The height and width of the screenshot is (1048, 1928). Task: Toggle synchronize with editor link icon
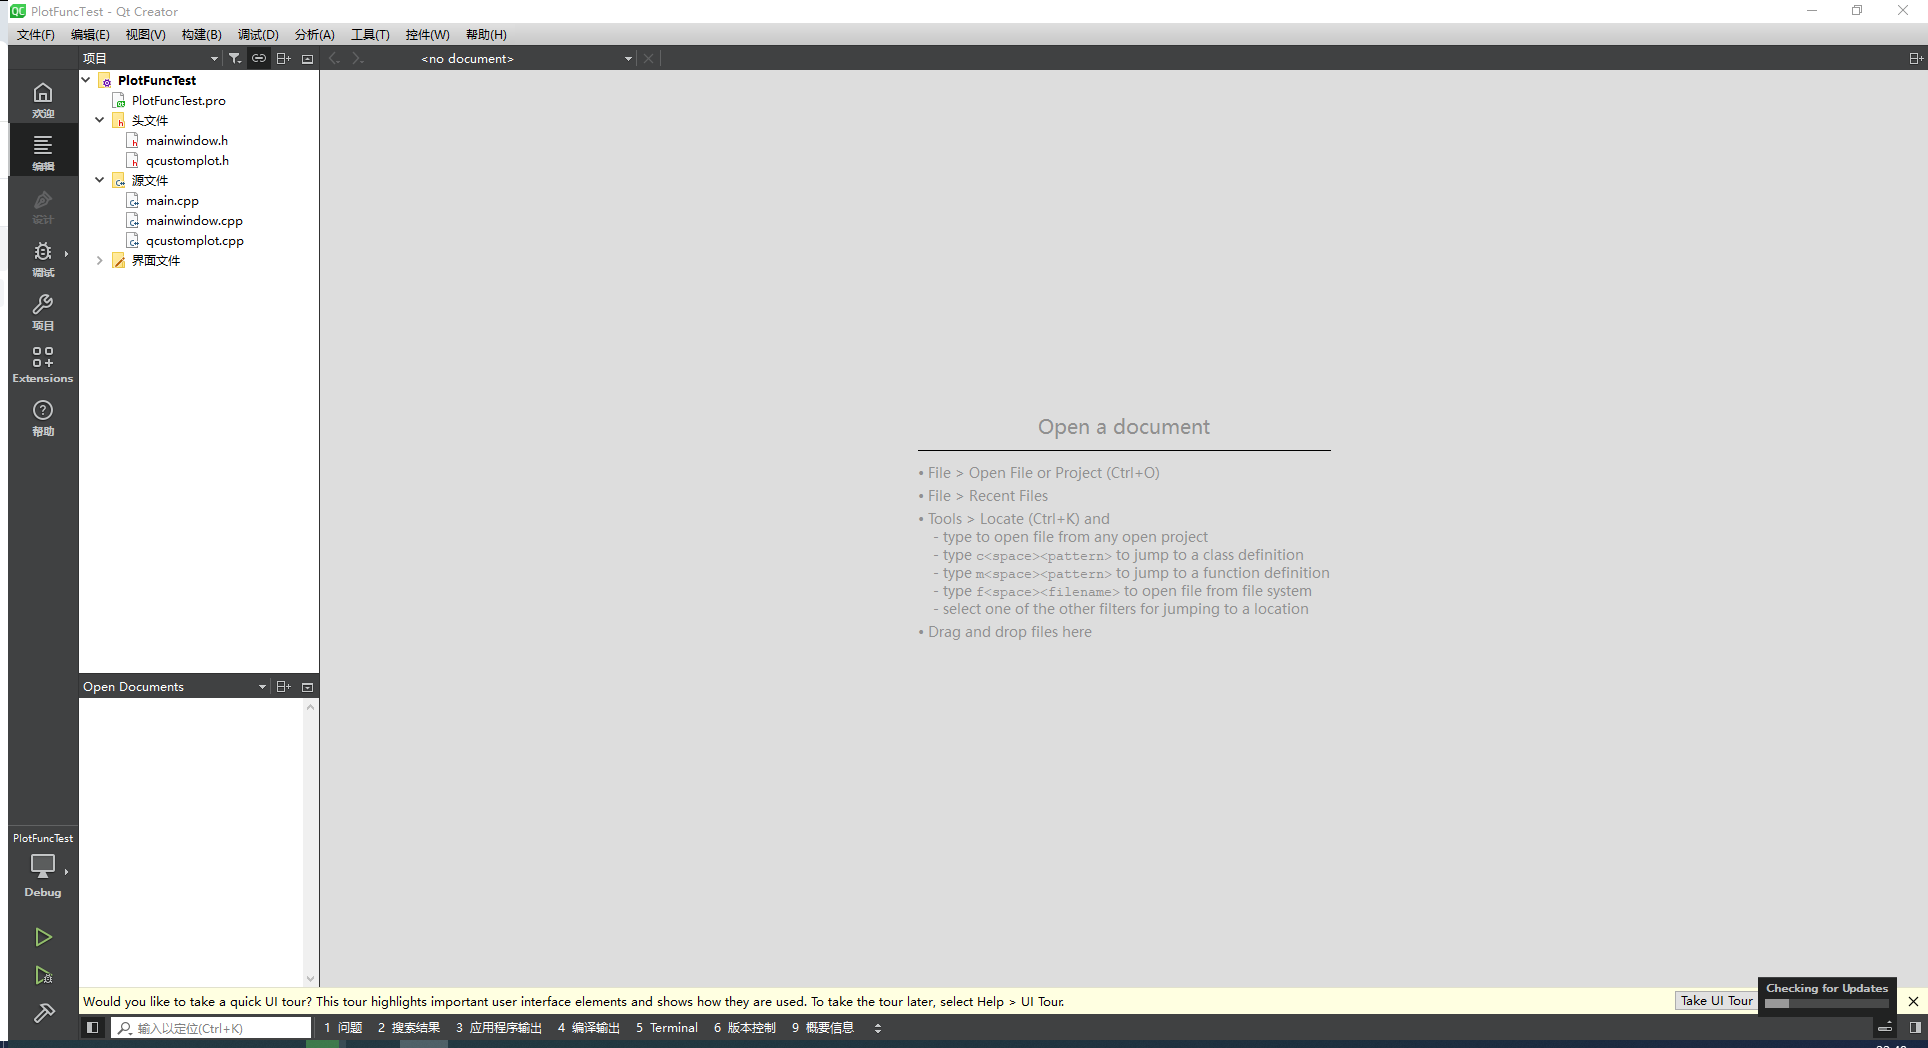click(x=259, y=58)
